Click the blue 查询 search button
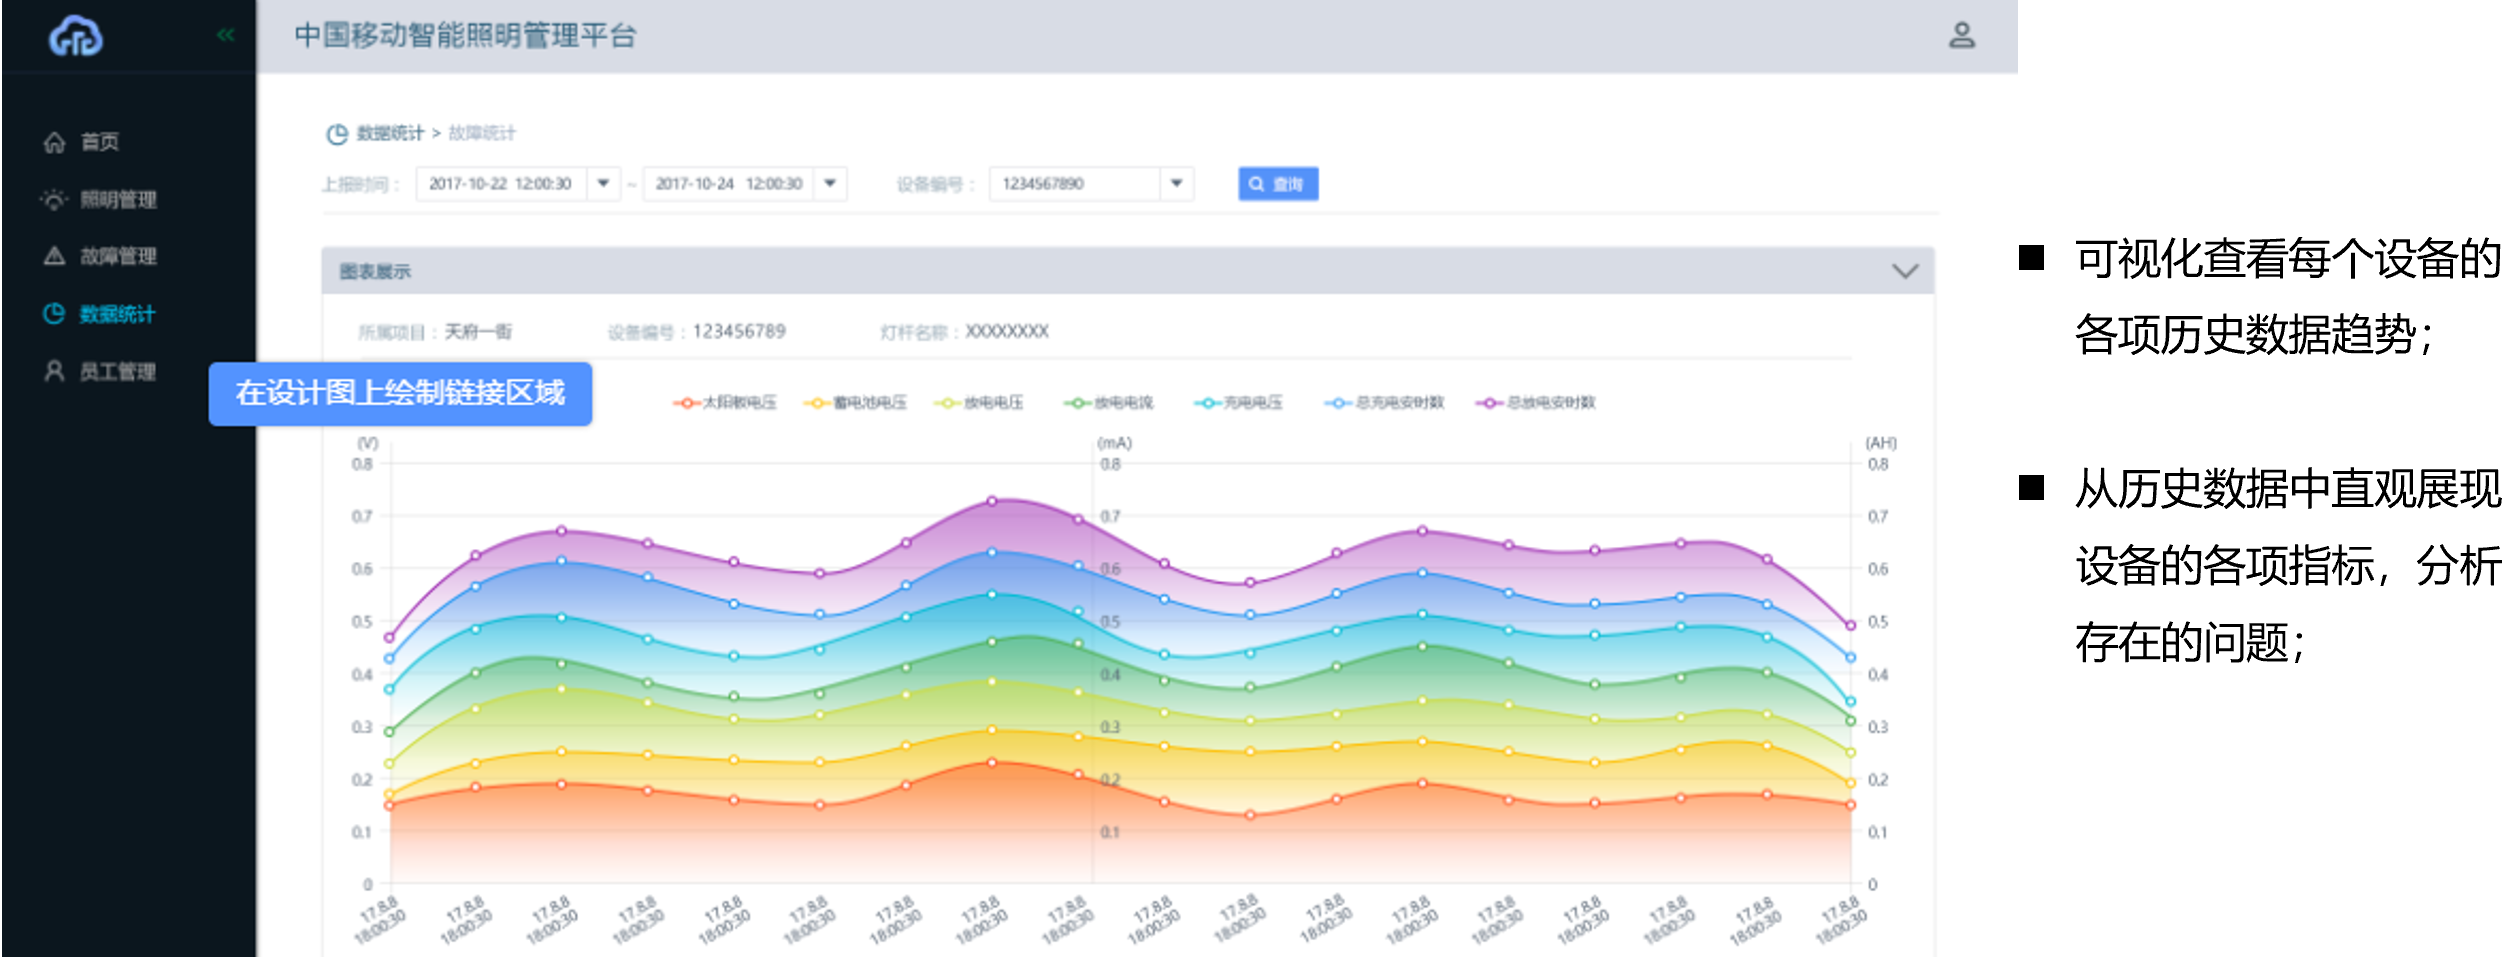 point(1278,184)
